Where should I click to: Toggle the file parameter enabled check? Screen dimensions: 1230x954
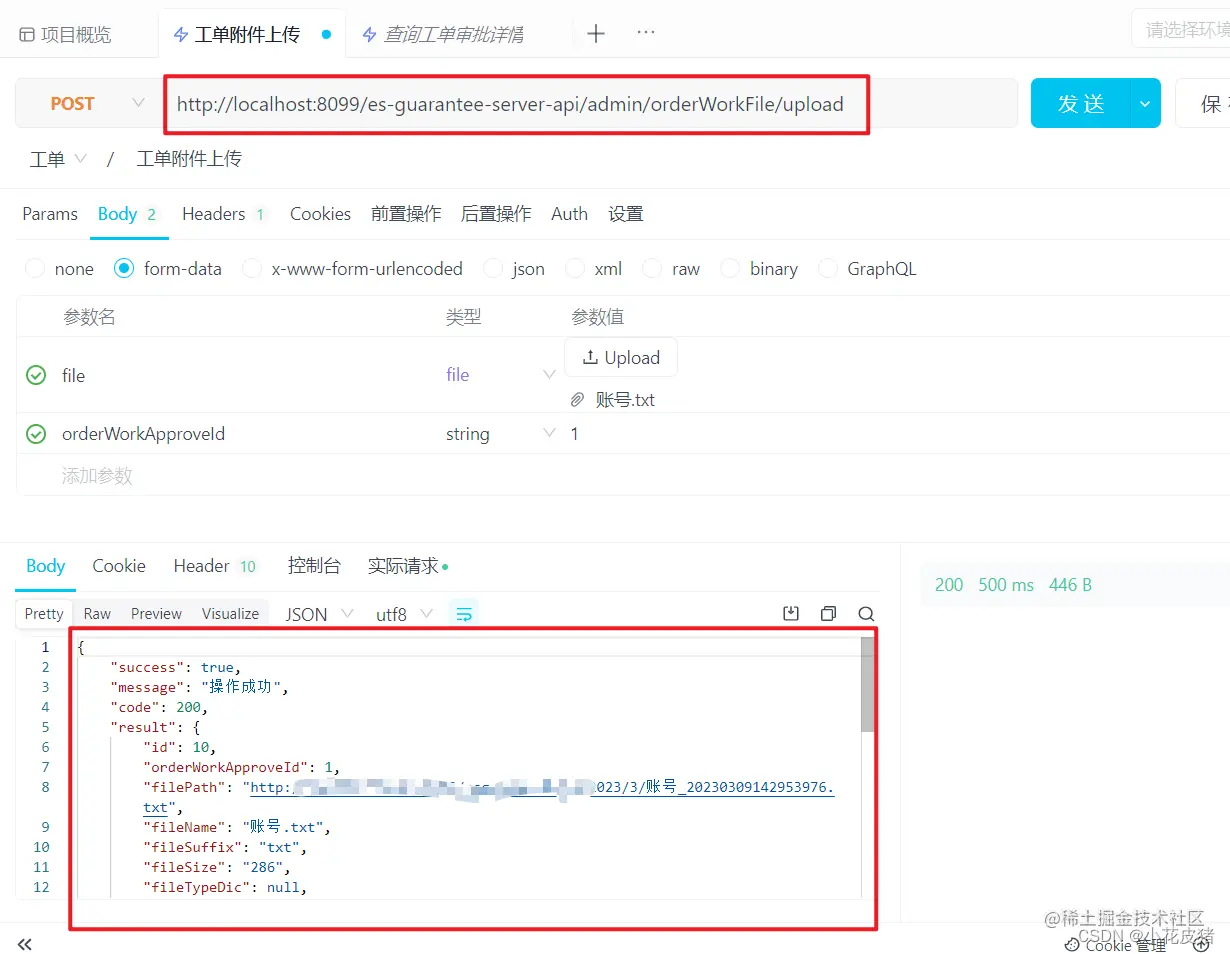point(36,375)
